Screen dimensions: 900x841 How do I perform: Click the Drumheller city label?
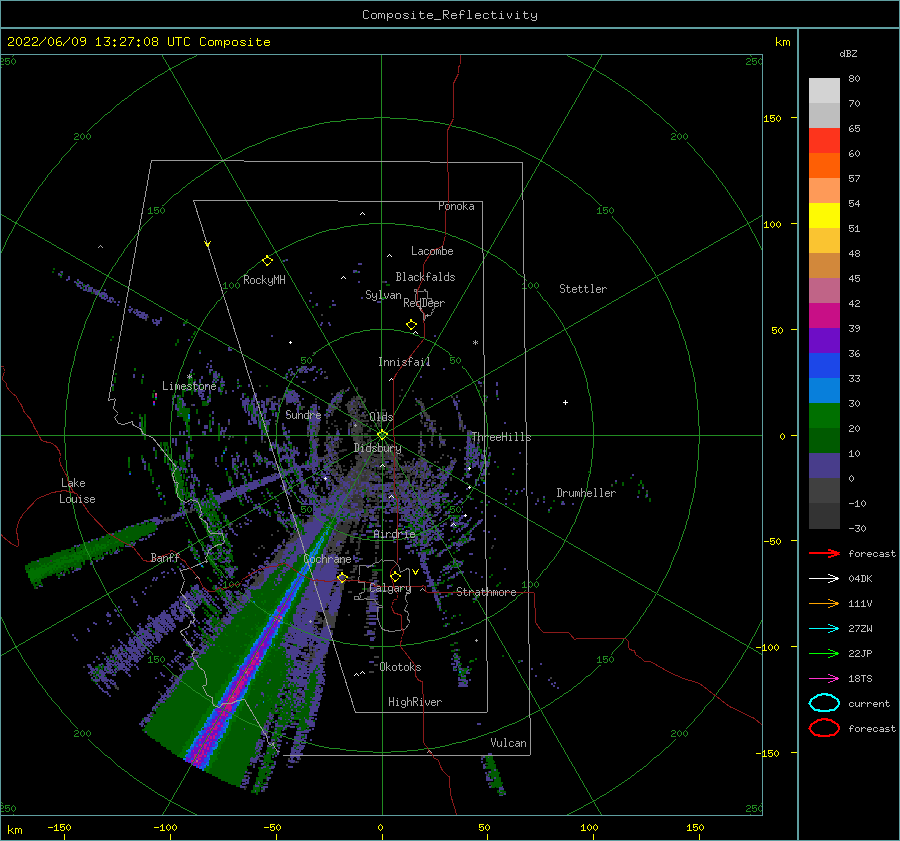click(585, 493)
